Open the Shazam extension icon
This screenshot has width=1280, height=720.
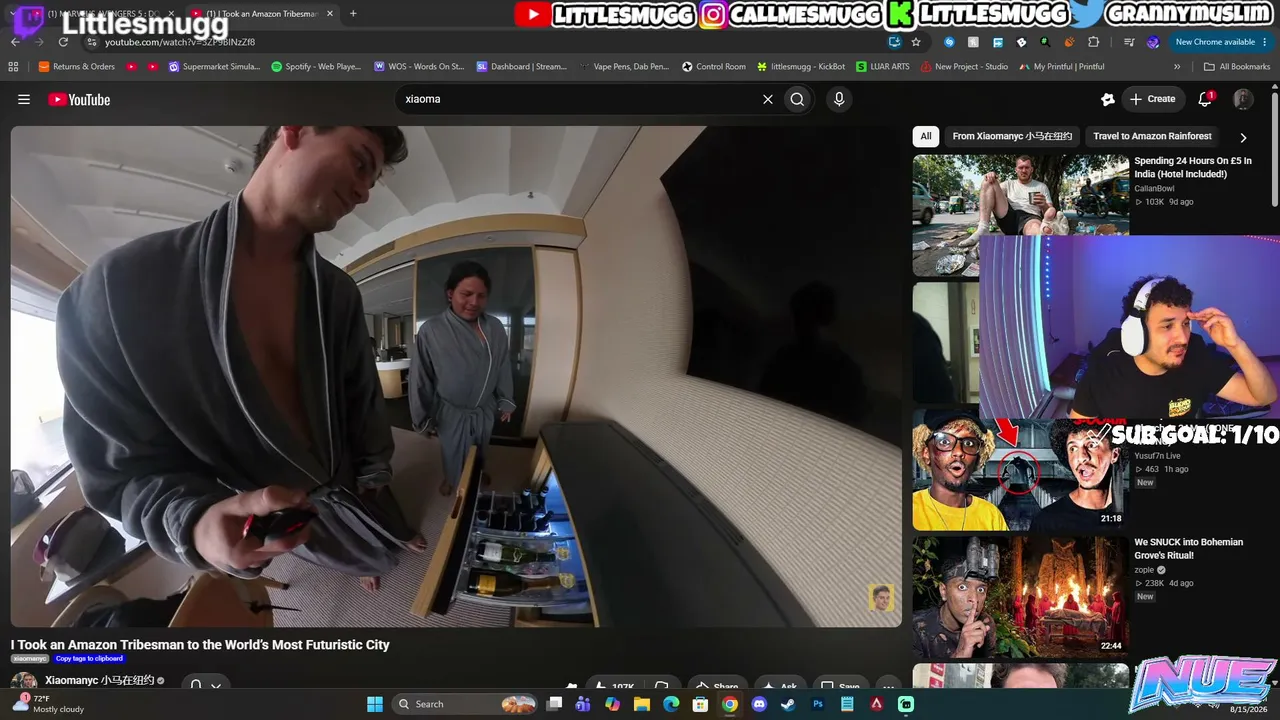coord(949,42)
